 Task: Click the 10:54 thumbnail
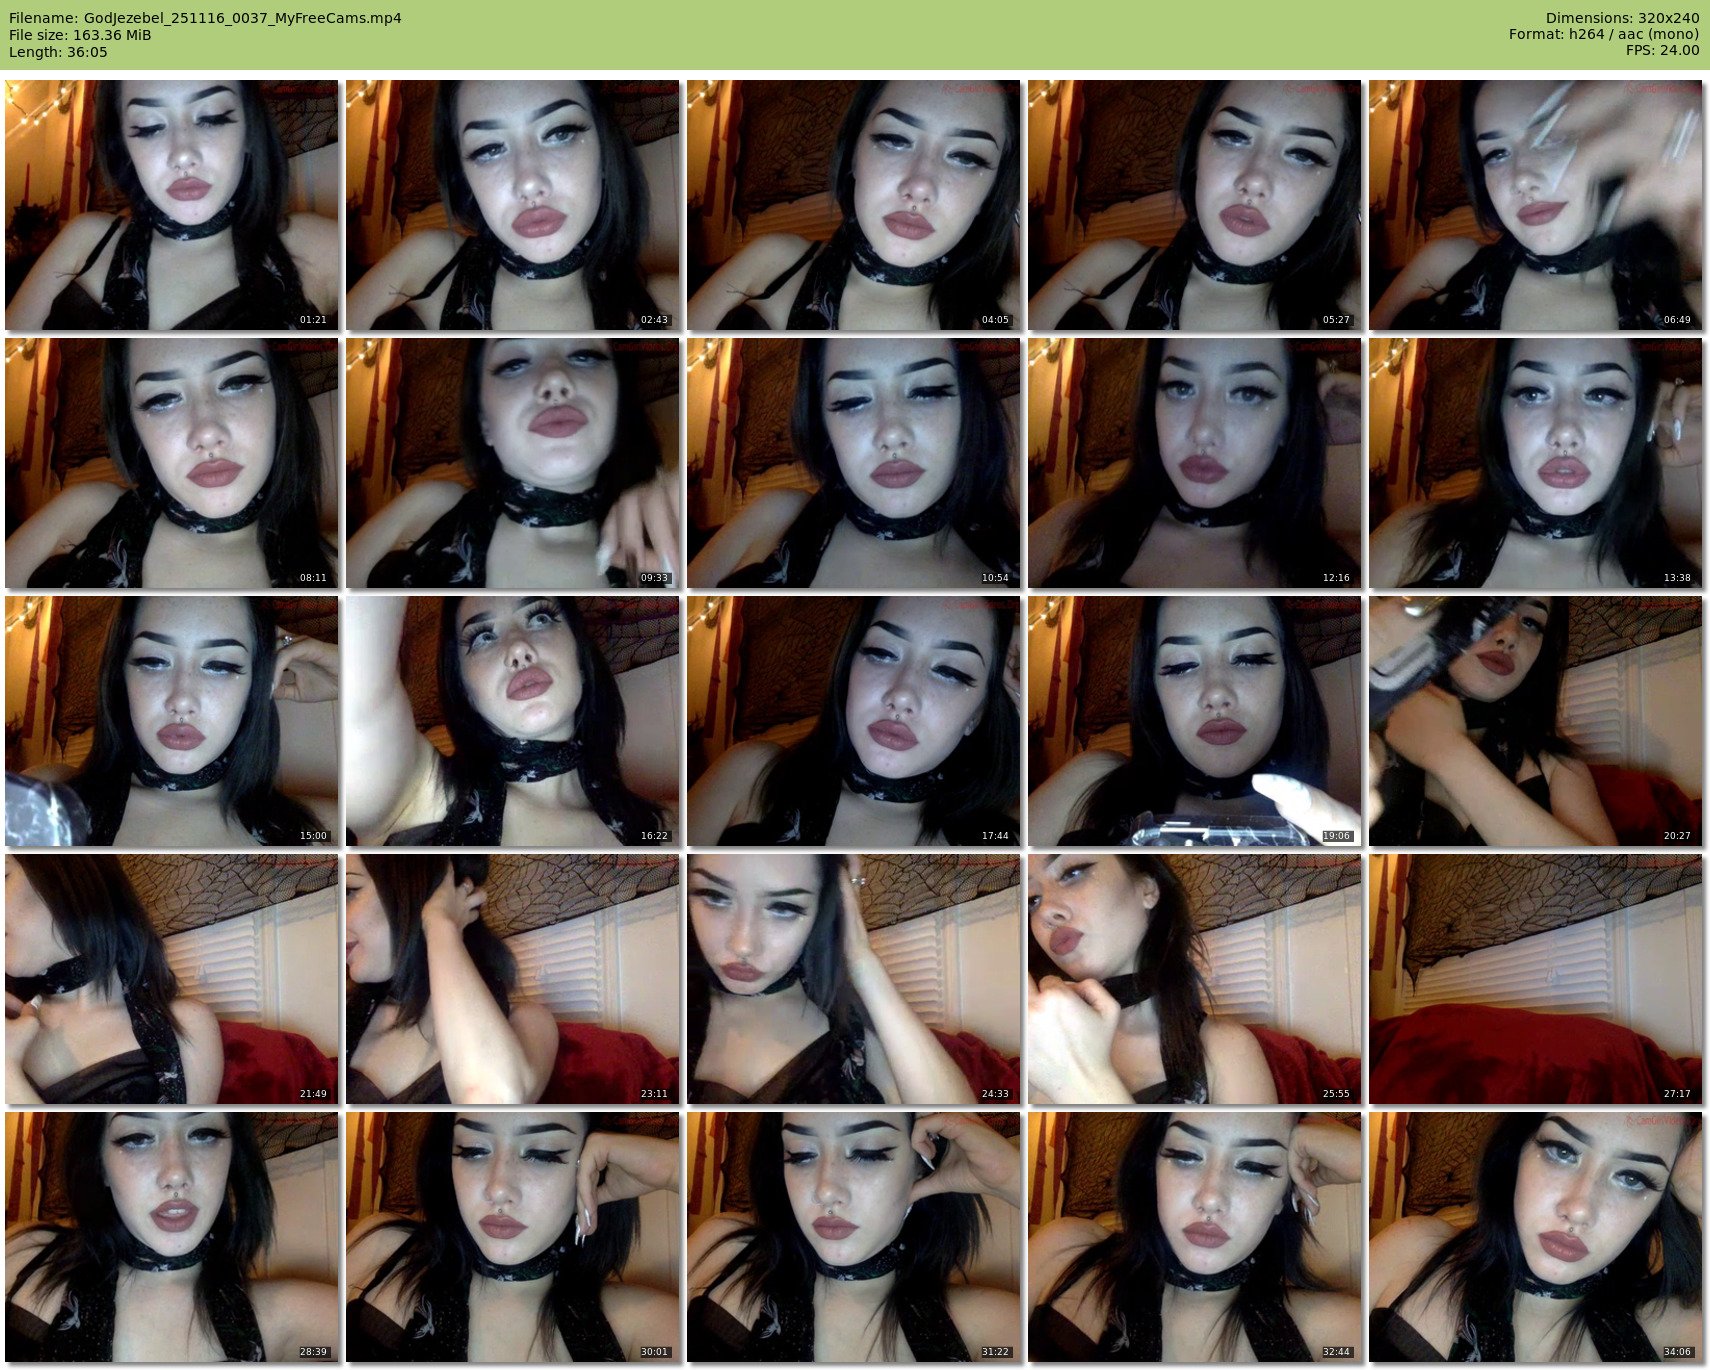(x=853, y=463)
